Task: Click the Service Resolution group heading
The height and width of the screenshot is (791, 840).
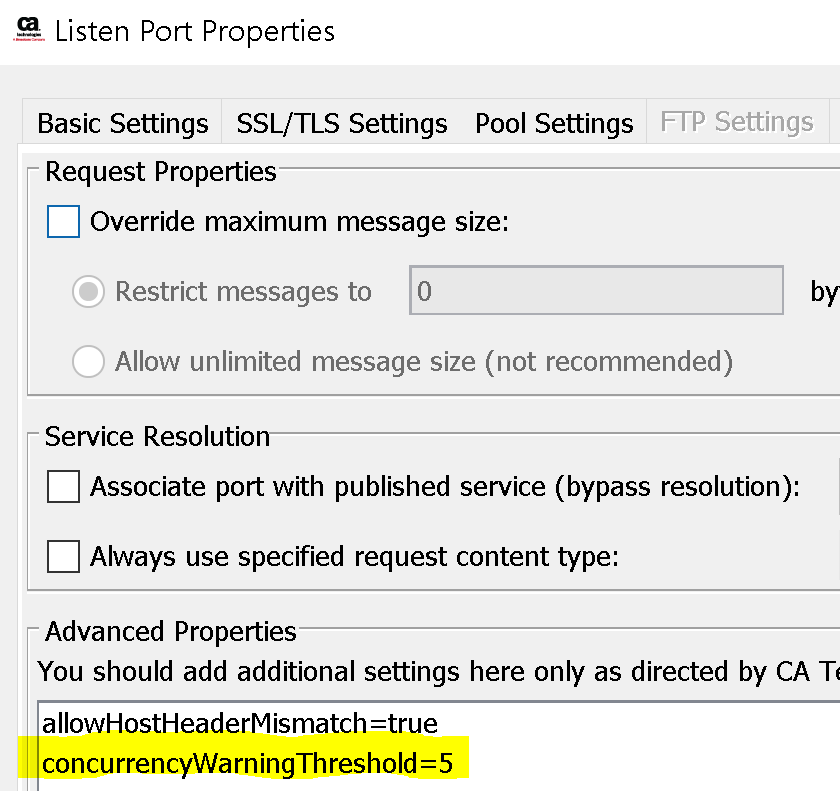Action: (157, 437)
